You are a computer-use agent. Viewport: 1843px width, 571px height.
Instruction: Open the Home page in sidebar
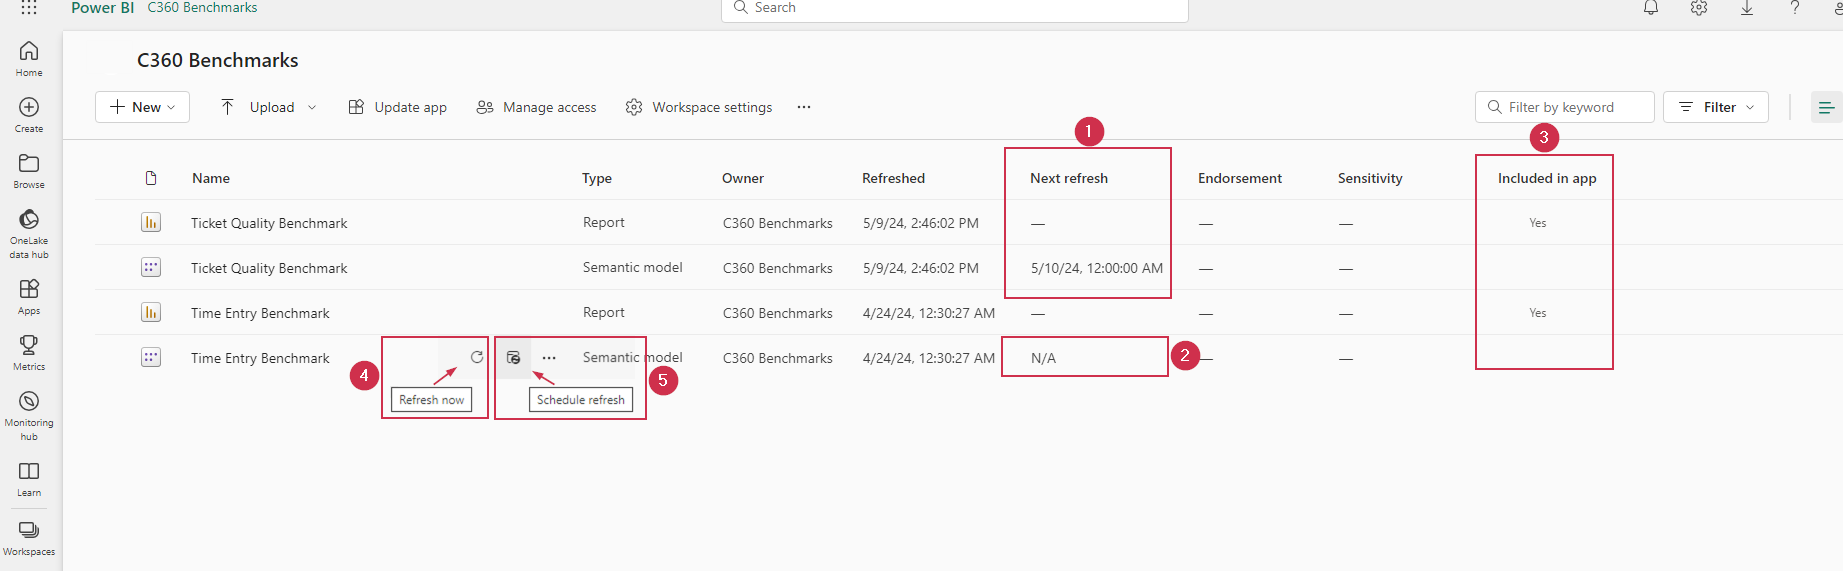[x=29, y=58]
